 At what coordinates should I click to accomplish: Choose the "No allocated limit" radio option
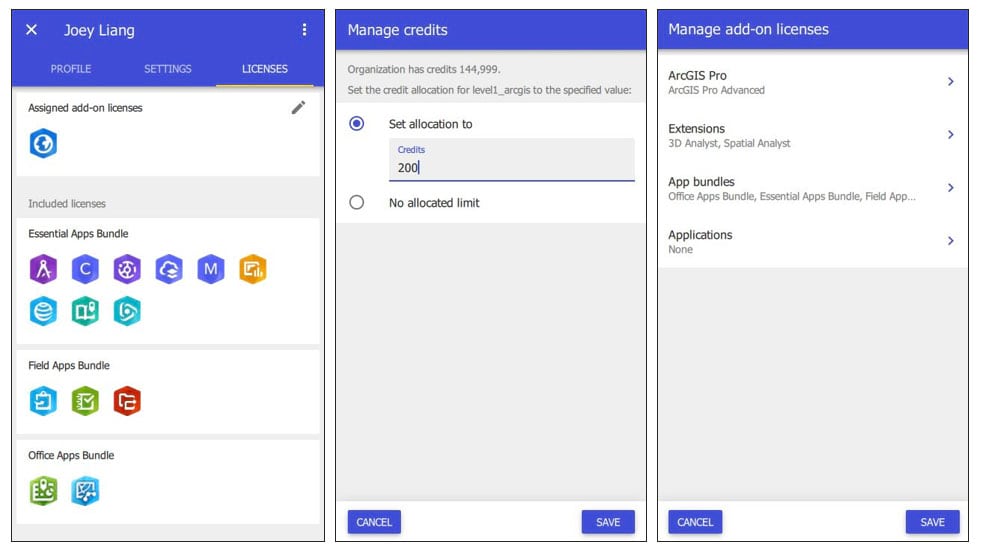click(357, 202)
